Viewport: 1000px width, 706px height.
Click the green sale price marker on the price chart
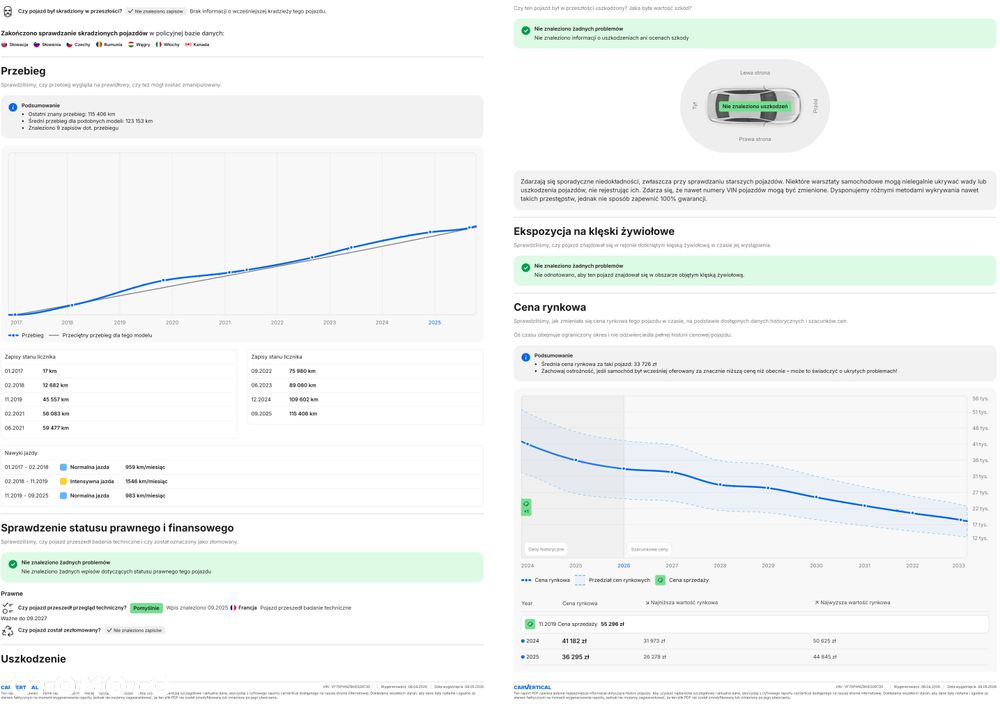(526, 507)
